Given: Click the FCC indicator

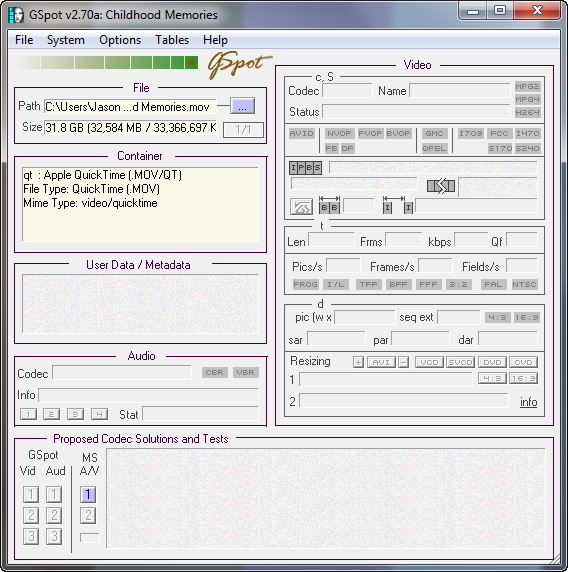Looking at the screenshot, I should 499,134.
